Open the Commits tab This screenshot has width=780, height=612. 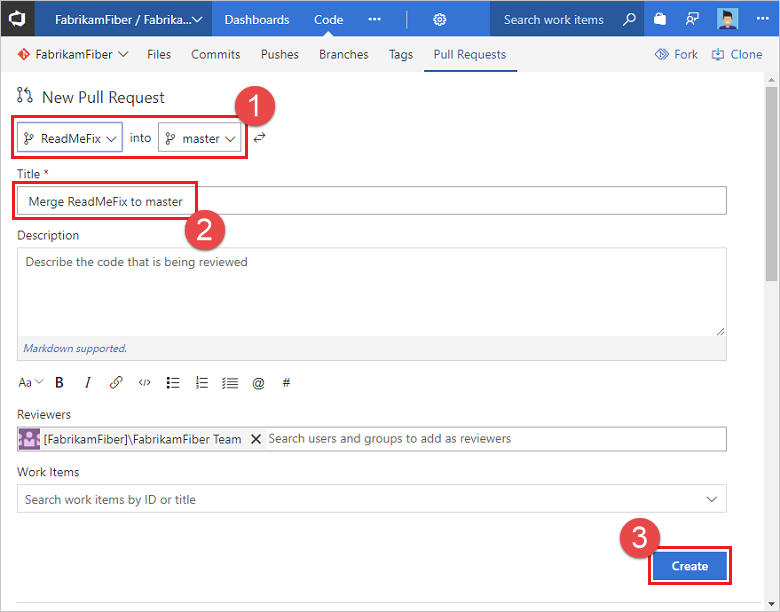pyautogui.click(x=216, y=54)
